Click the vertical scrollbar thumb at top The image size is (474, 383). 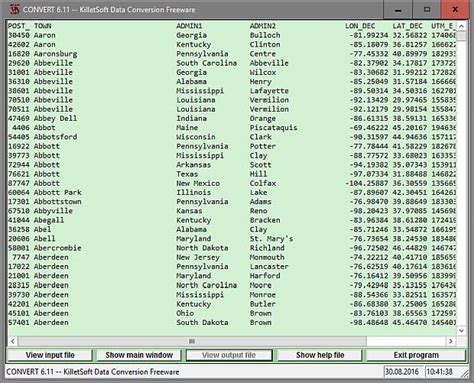tap(461, 36)
